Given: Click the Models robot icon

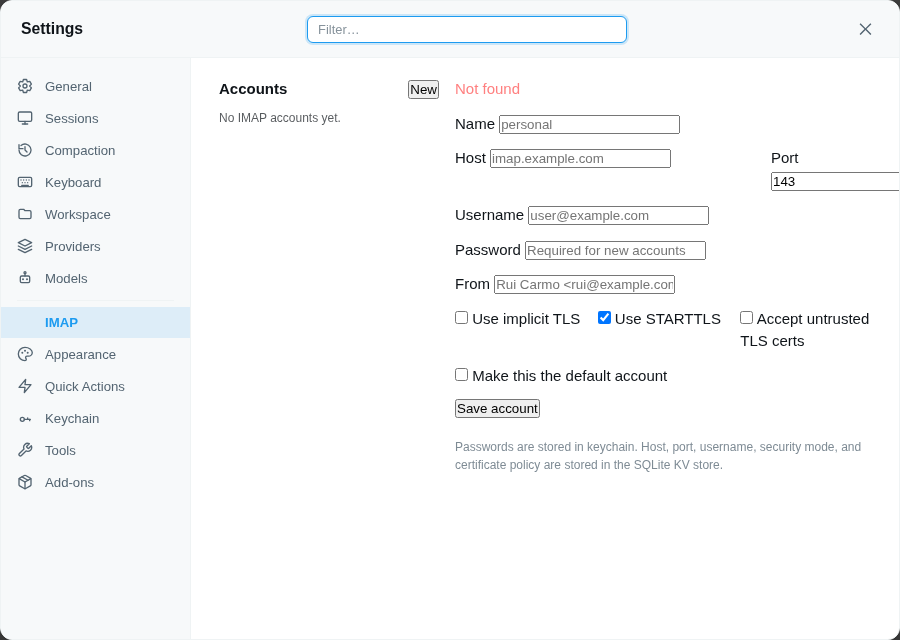Looking at the screenshot, I should pyautogui.click(x=25, y=278).
